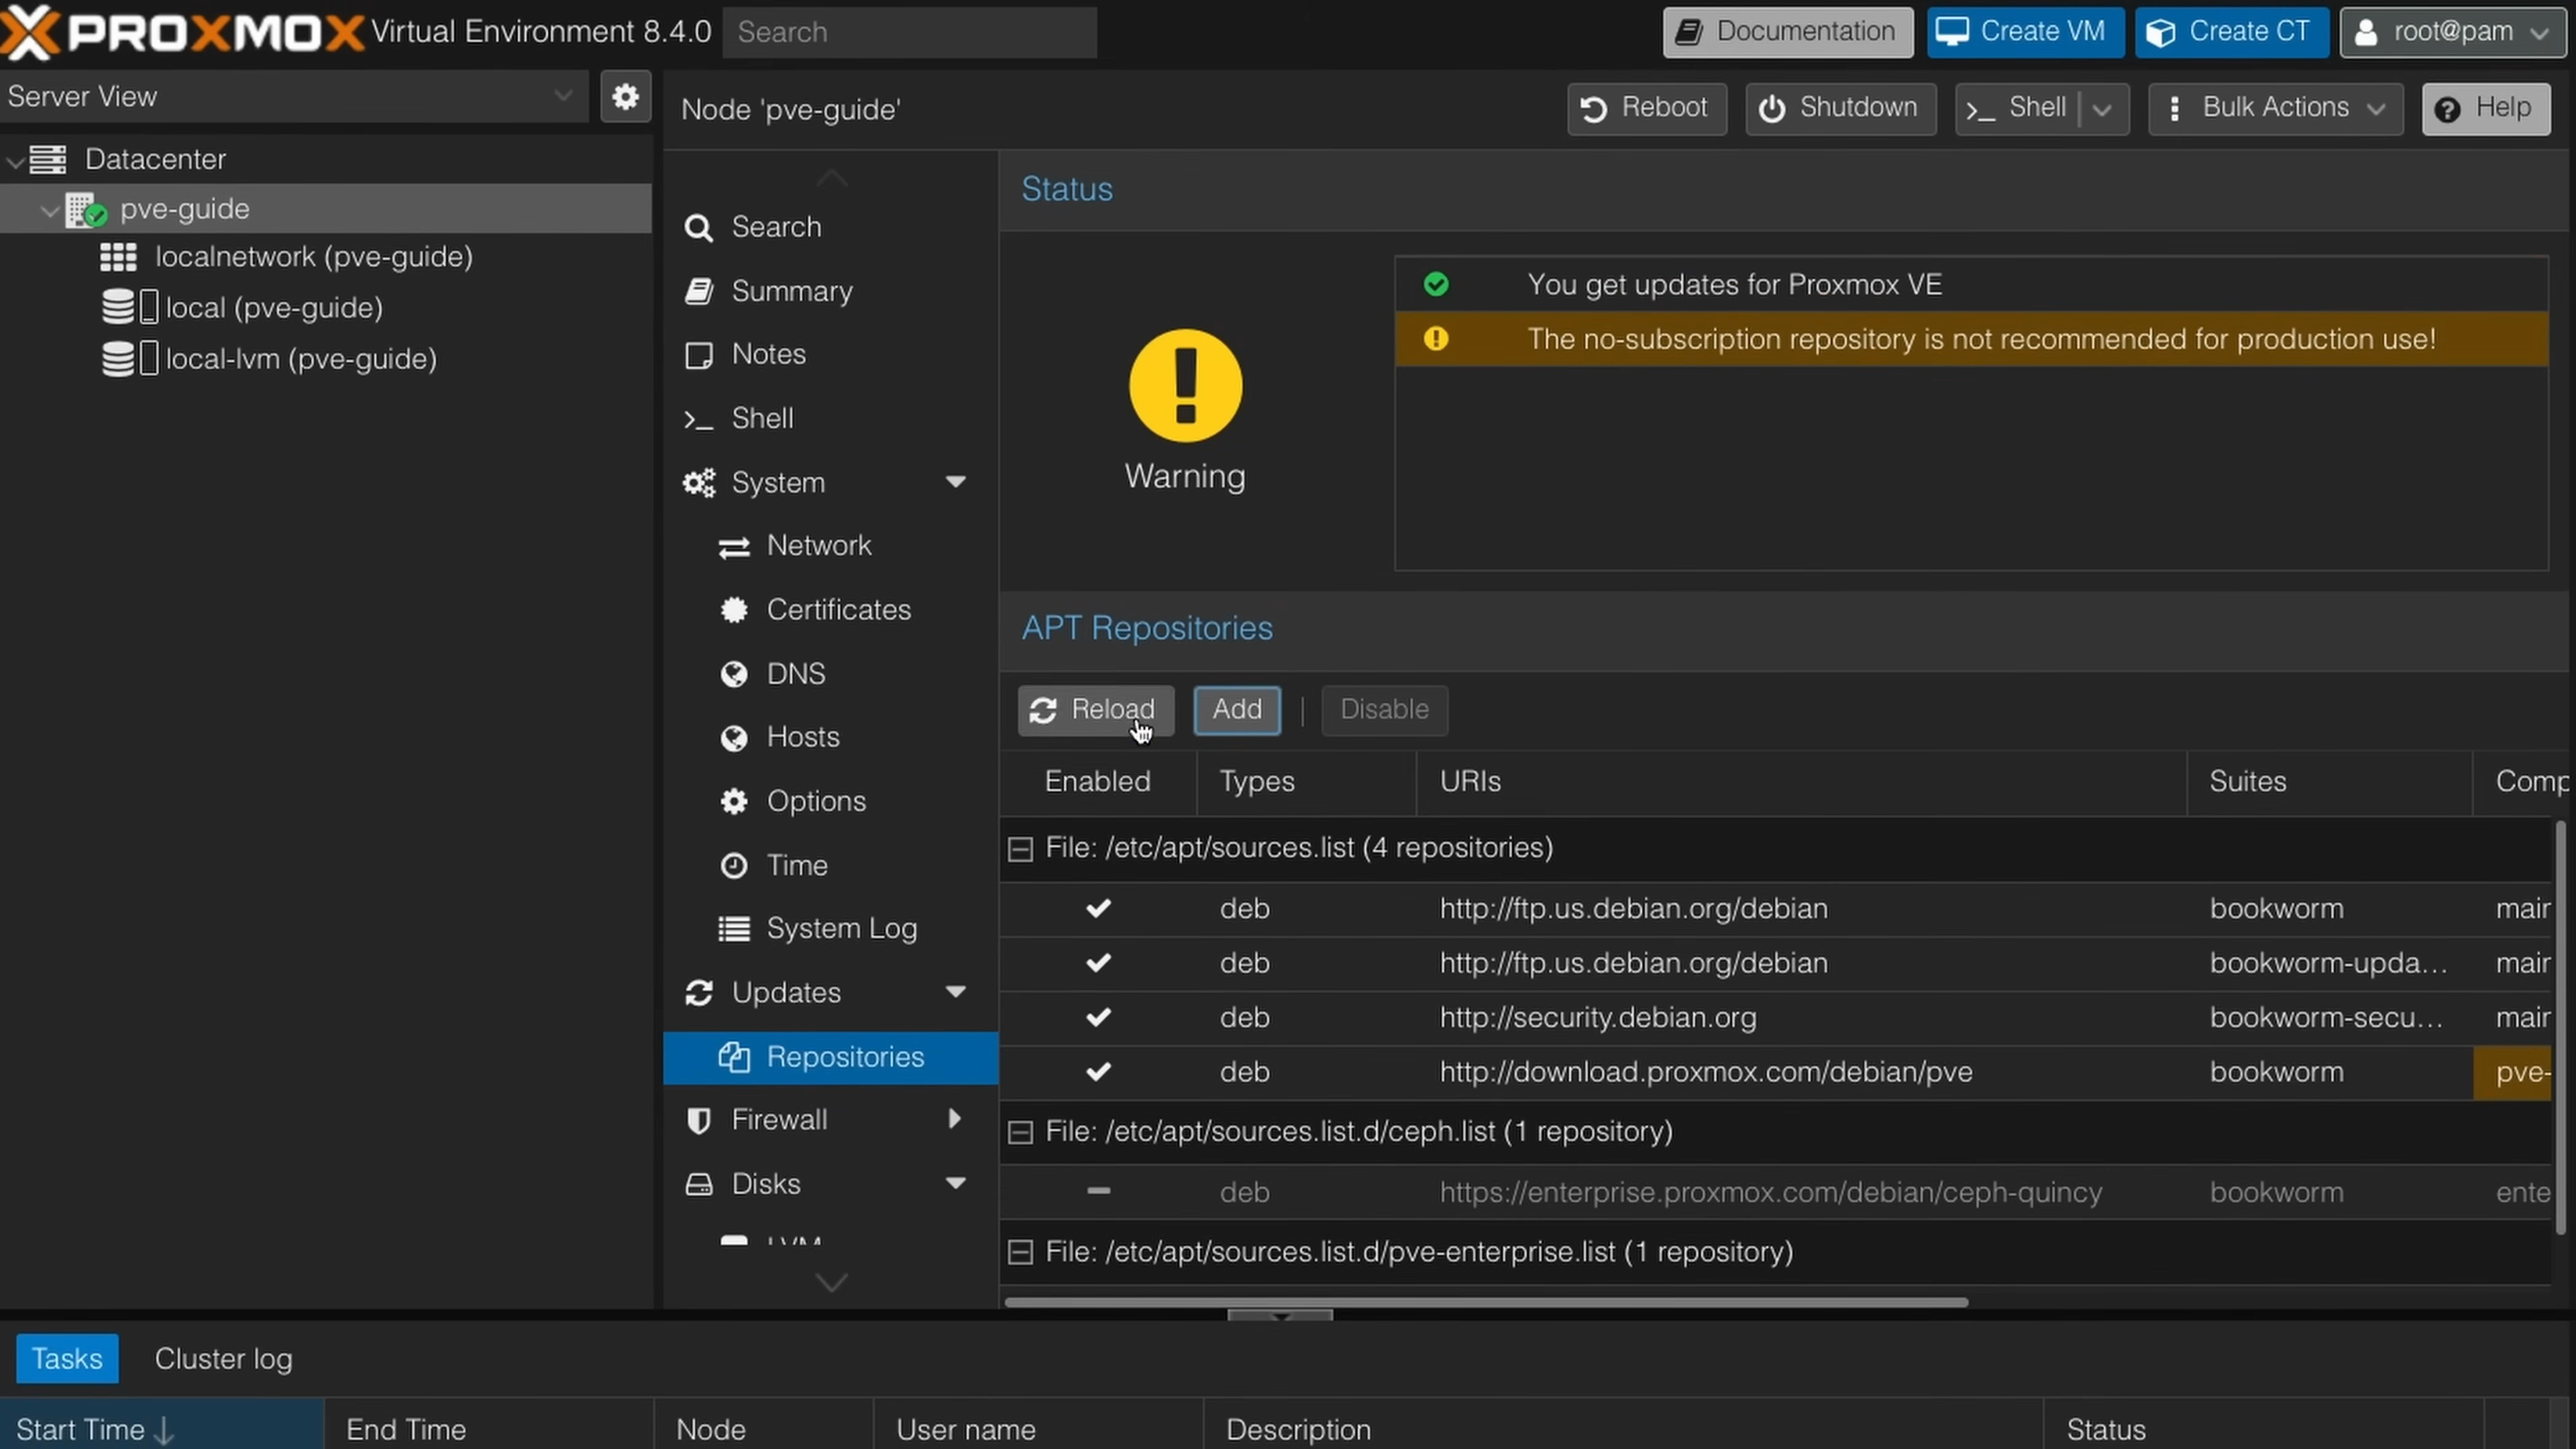The width and height of the screenshot is (2576, 1449).
Task: Open the Server View dropdown
Action: (x=563, y=96)
